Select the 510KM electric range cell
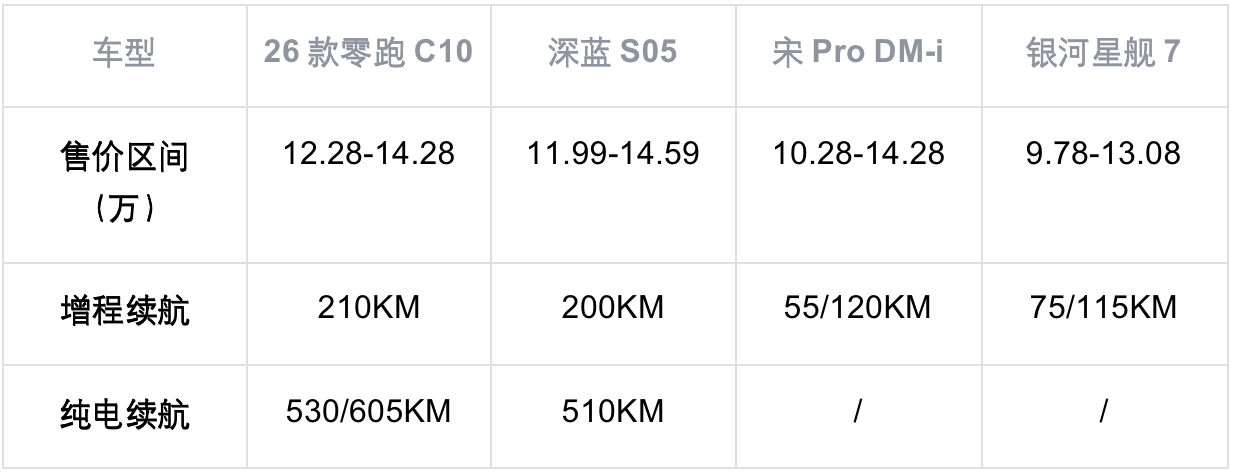The height and width of the screenshot is (474, 1236). 613,412
